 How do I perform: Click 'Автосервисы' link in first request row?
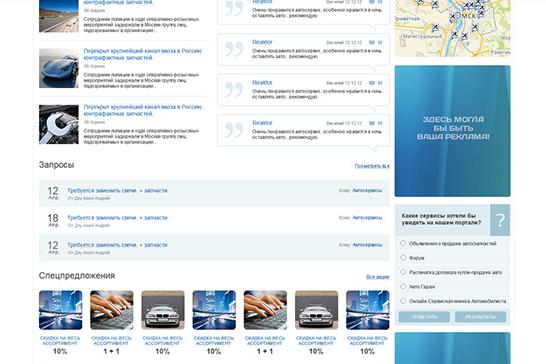367,190
